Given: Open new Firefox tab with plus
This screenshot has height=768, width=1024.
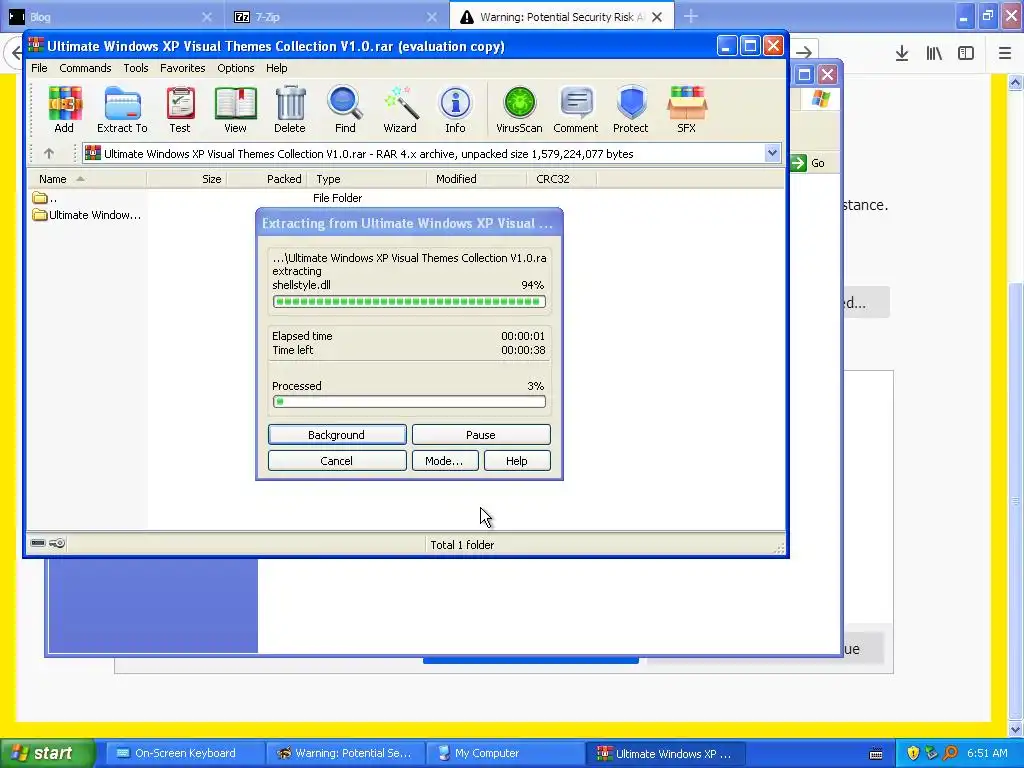Looking at the screenshot, I should click(x=691, y=16).
